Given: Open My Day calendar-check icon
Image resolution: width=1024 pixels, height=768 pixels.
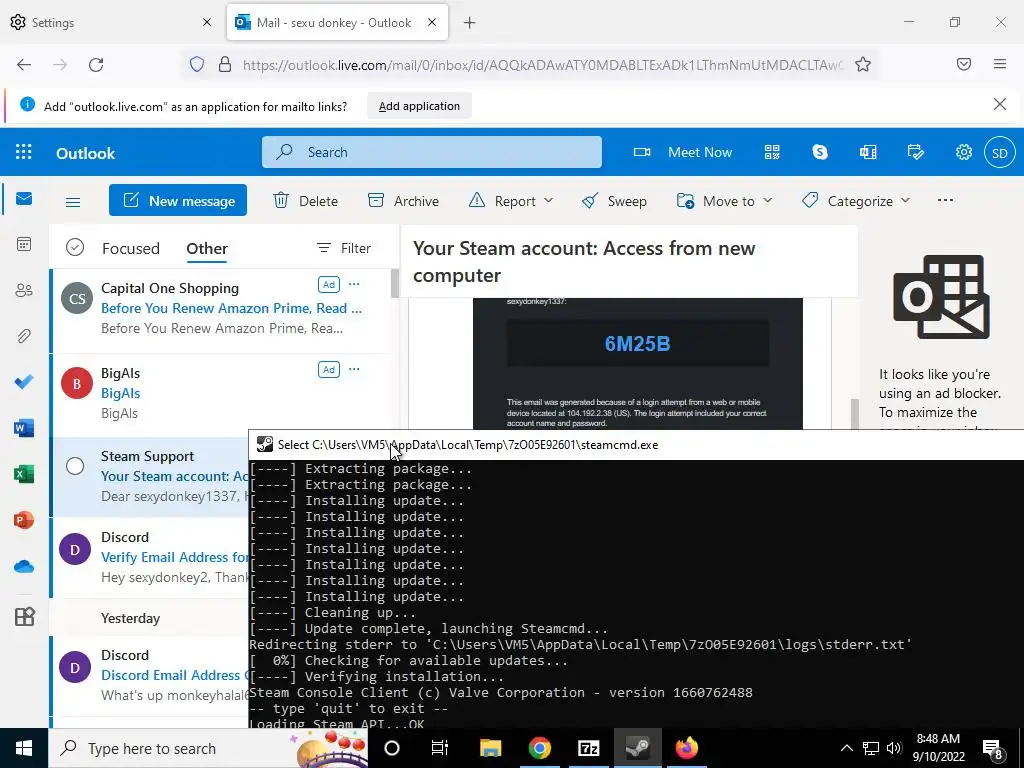Looking at the screenshot, I should [916, 152].
